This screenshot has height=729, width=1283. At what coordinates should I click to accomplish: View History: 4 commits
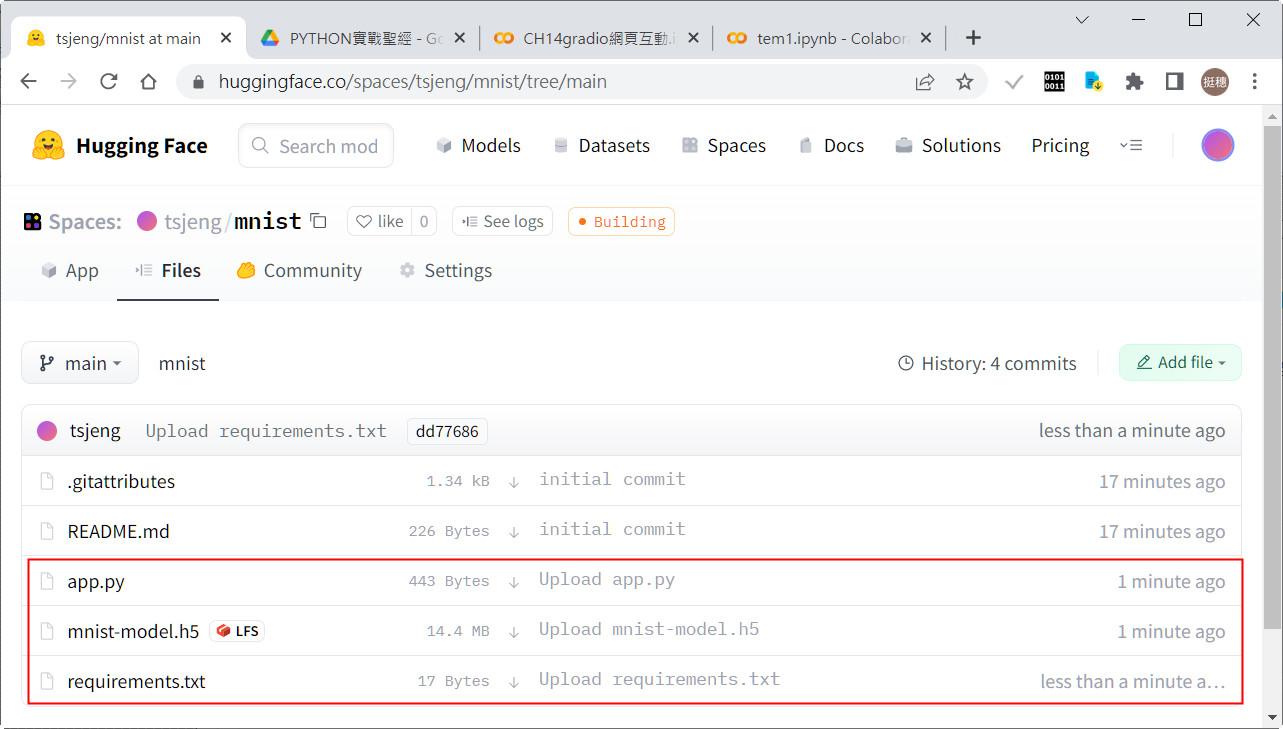tap(987, 363)
